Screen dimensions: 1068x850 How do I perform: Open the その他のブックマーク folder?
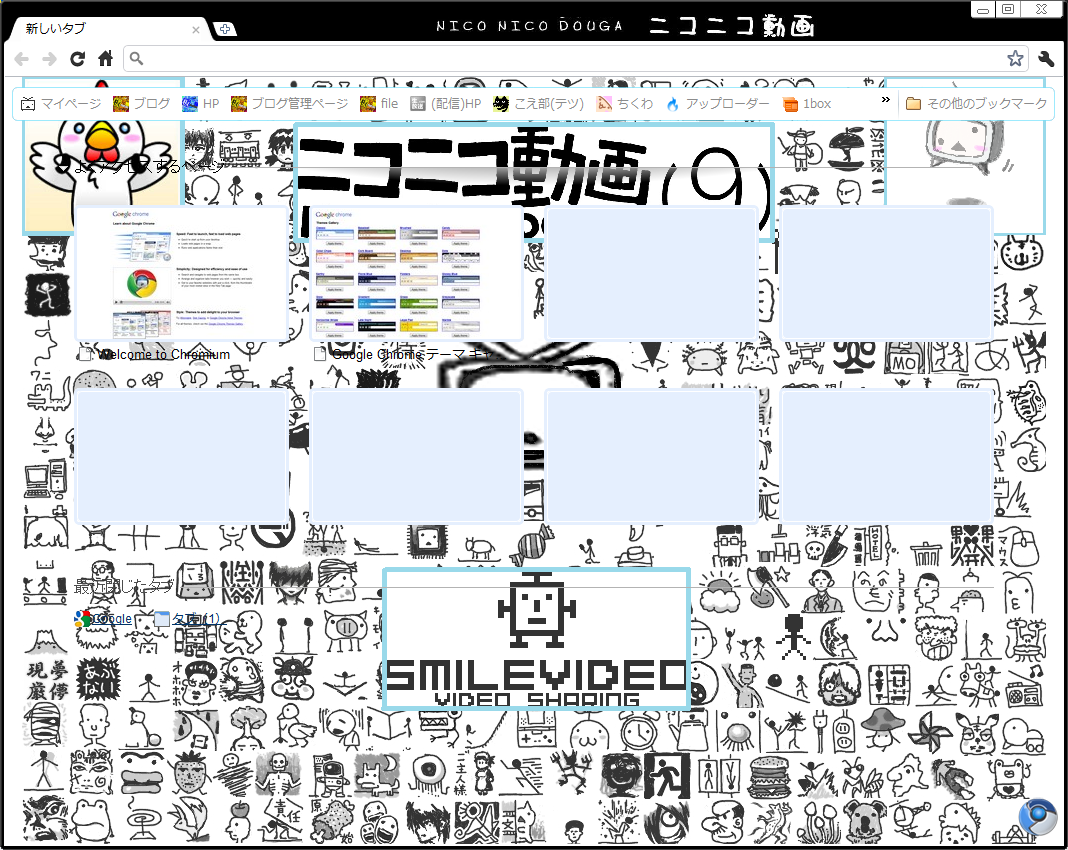coord(976,104)
